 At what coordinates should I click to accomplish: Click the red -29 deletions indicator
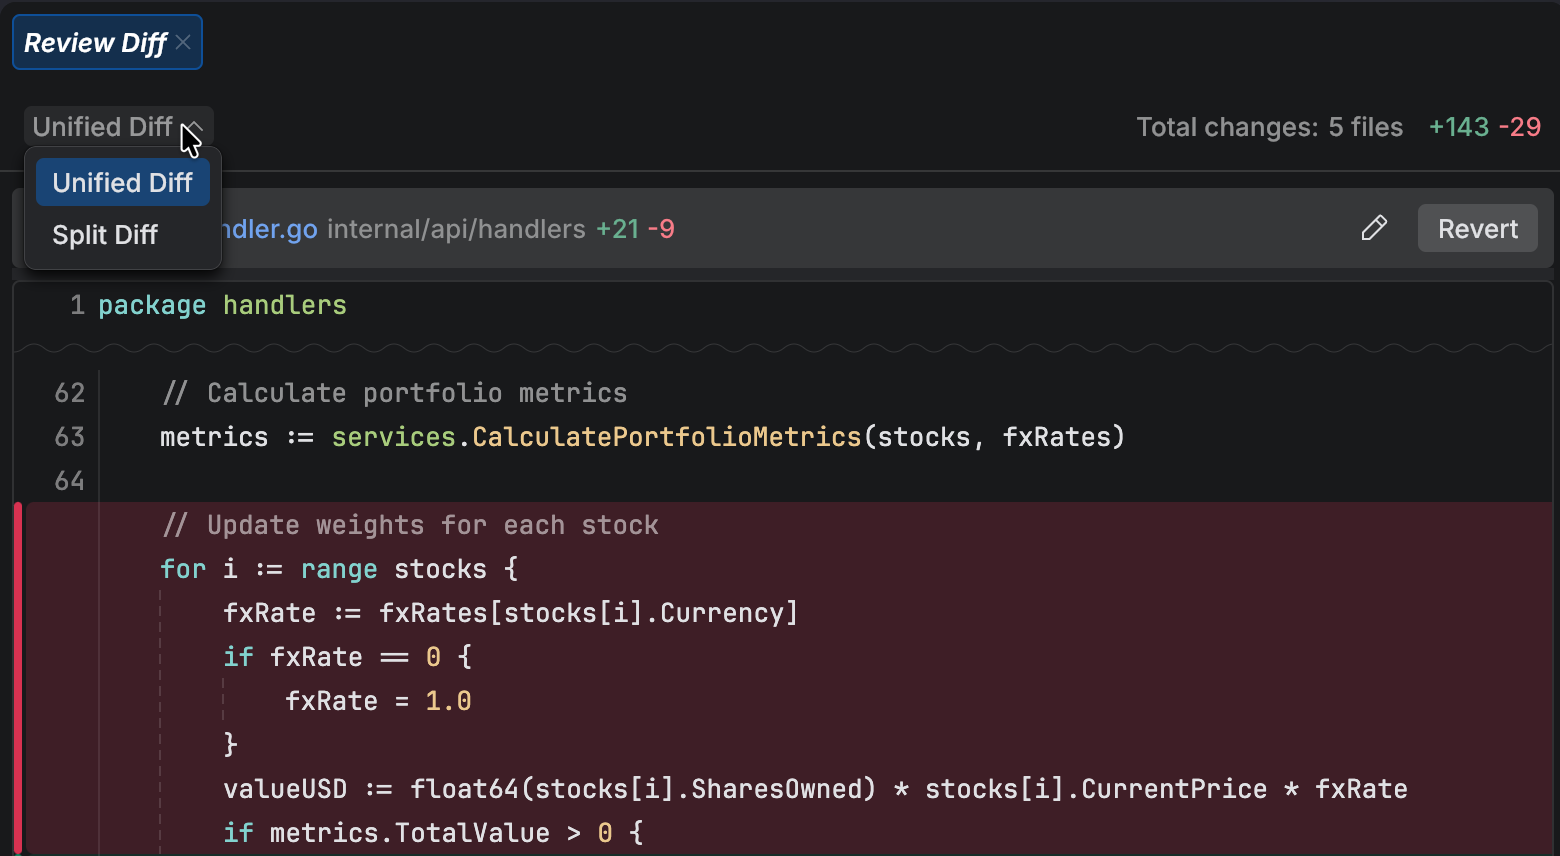pos(1517,127)
